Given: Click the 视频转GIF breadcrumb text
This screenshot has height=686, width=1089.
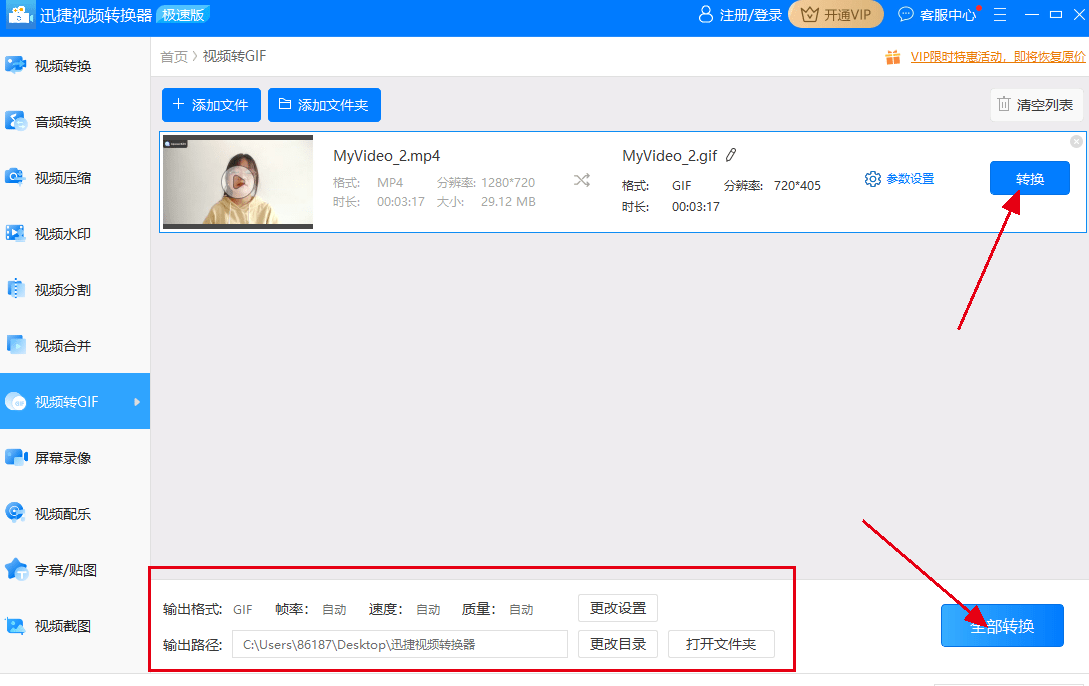Looking at the screenshot, I should pos(234,56).
